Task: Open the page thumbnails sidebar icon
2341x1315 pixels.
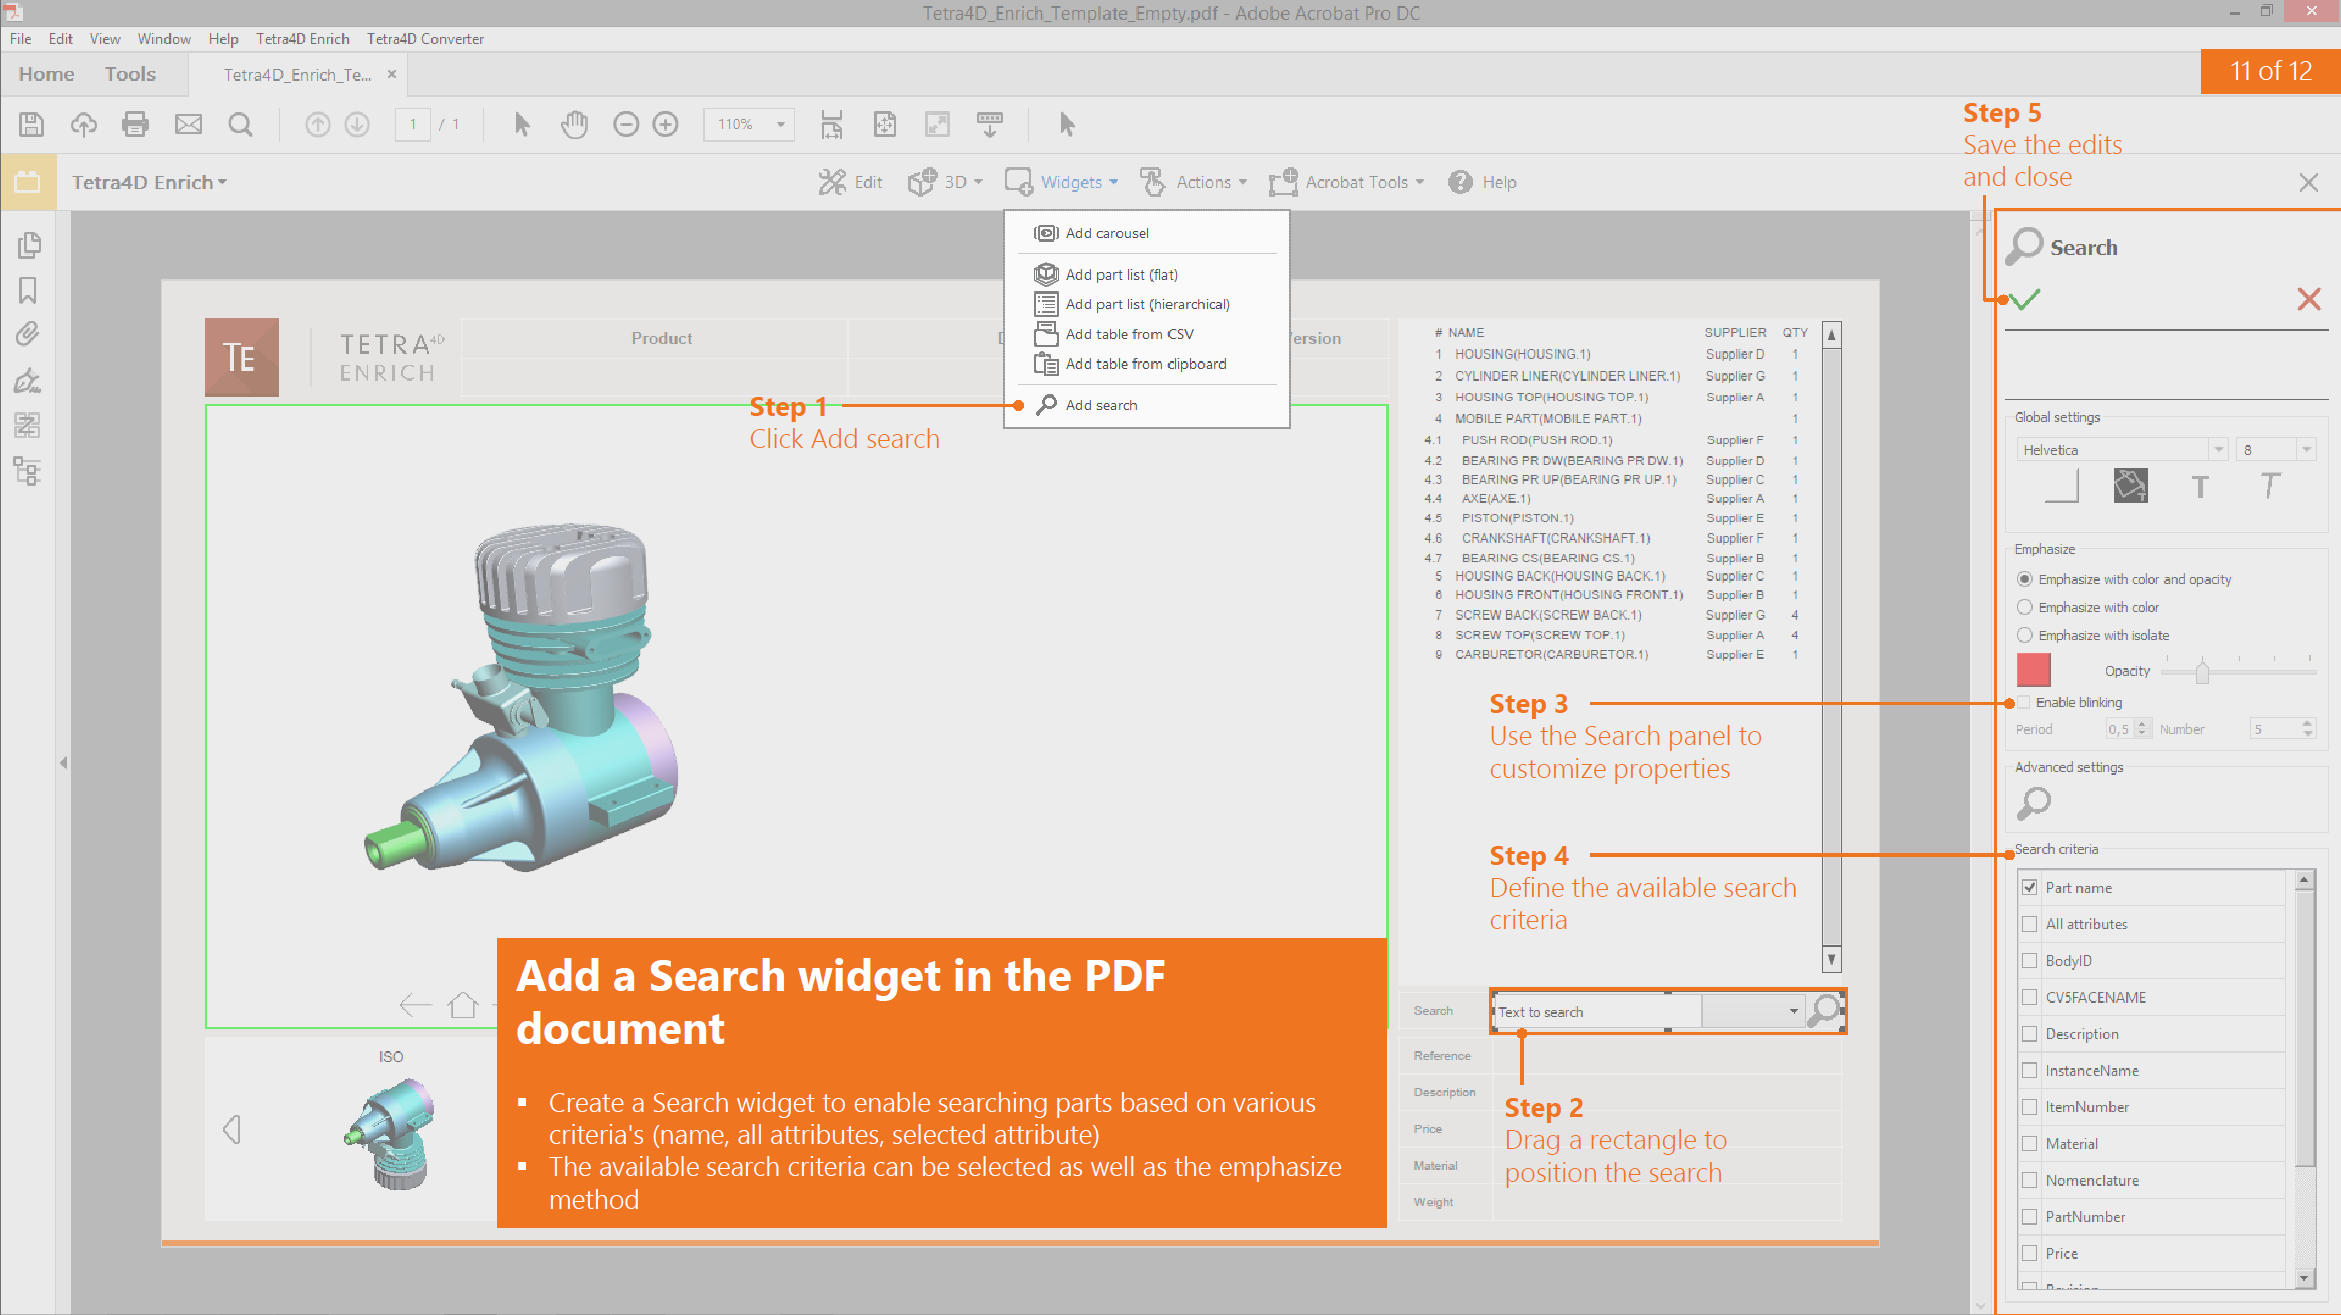Action: click(29, 245)
